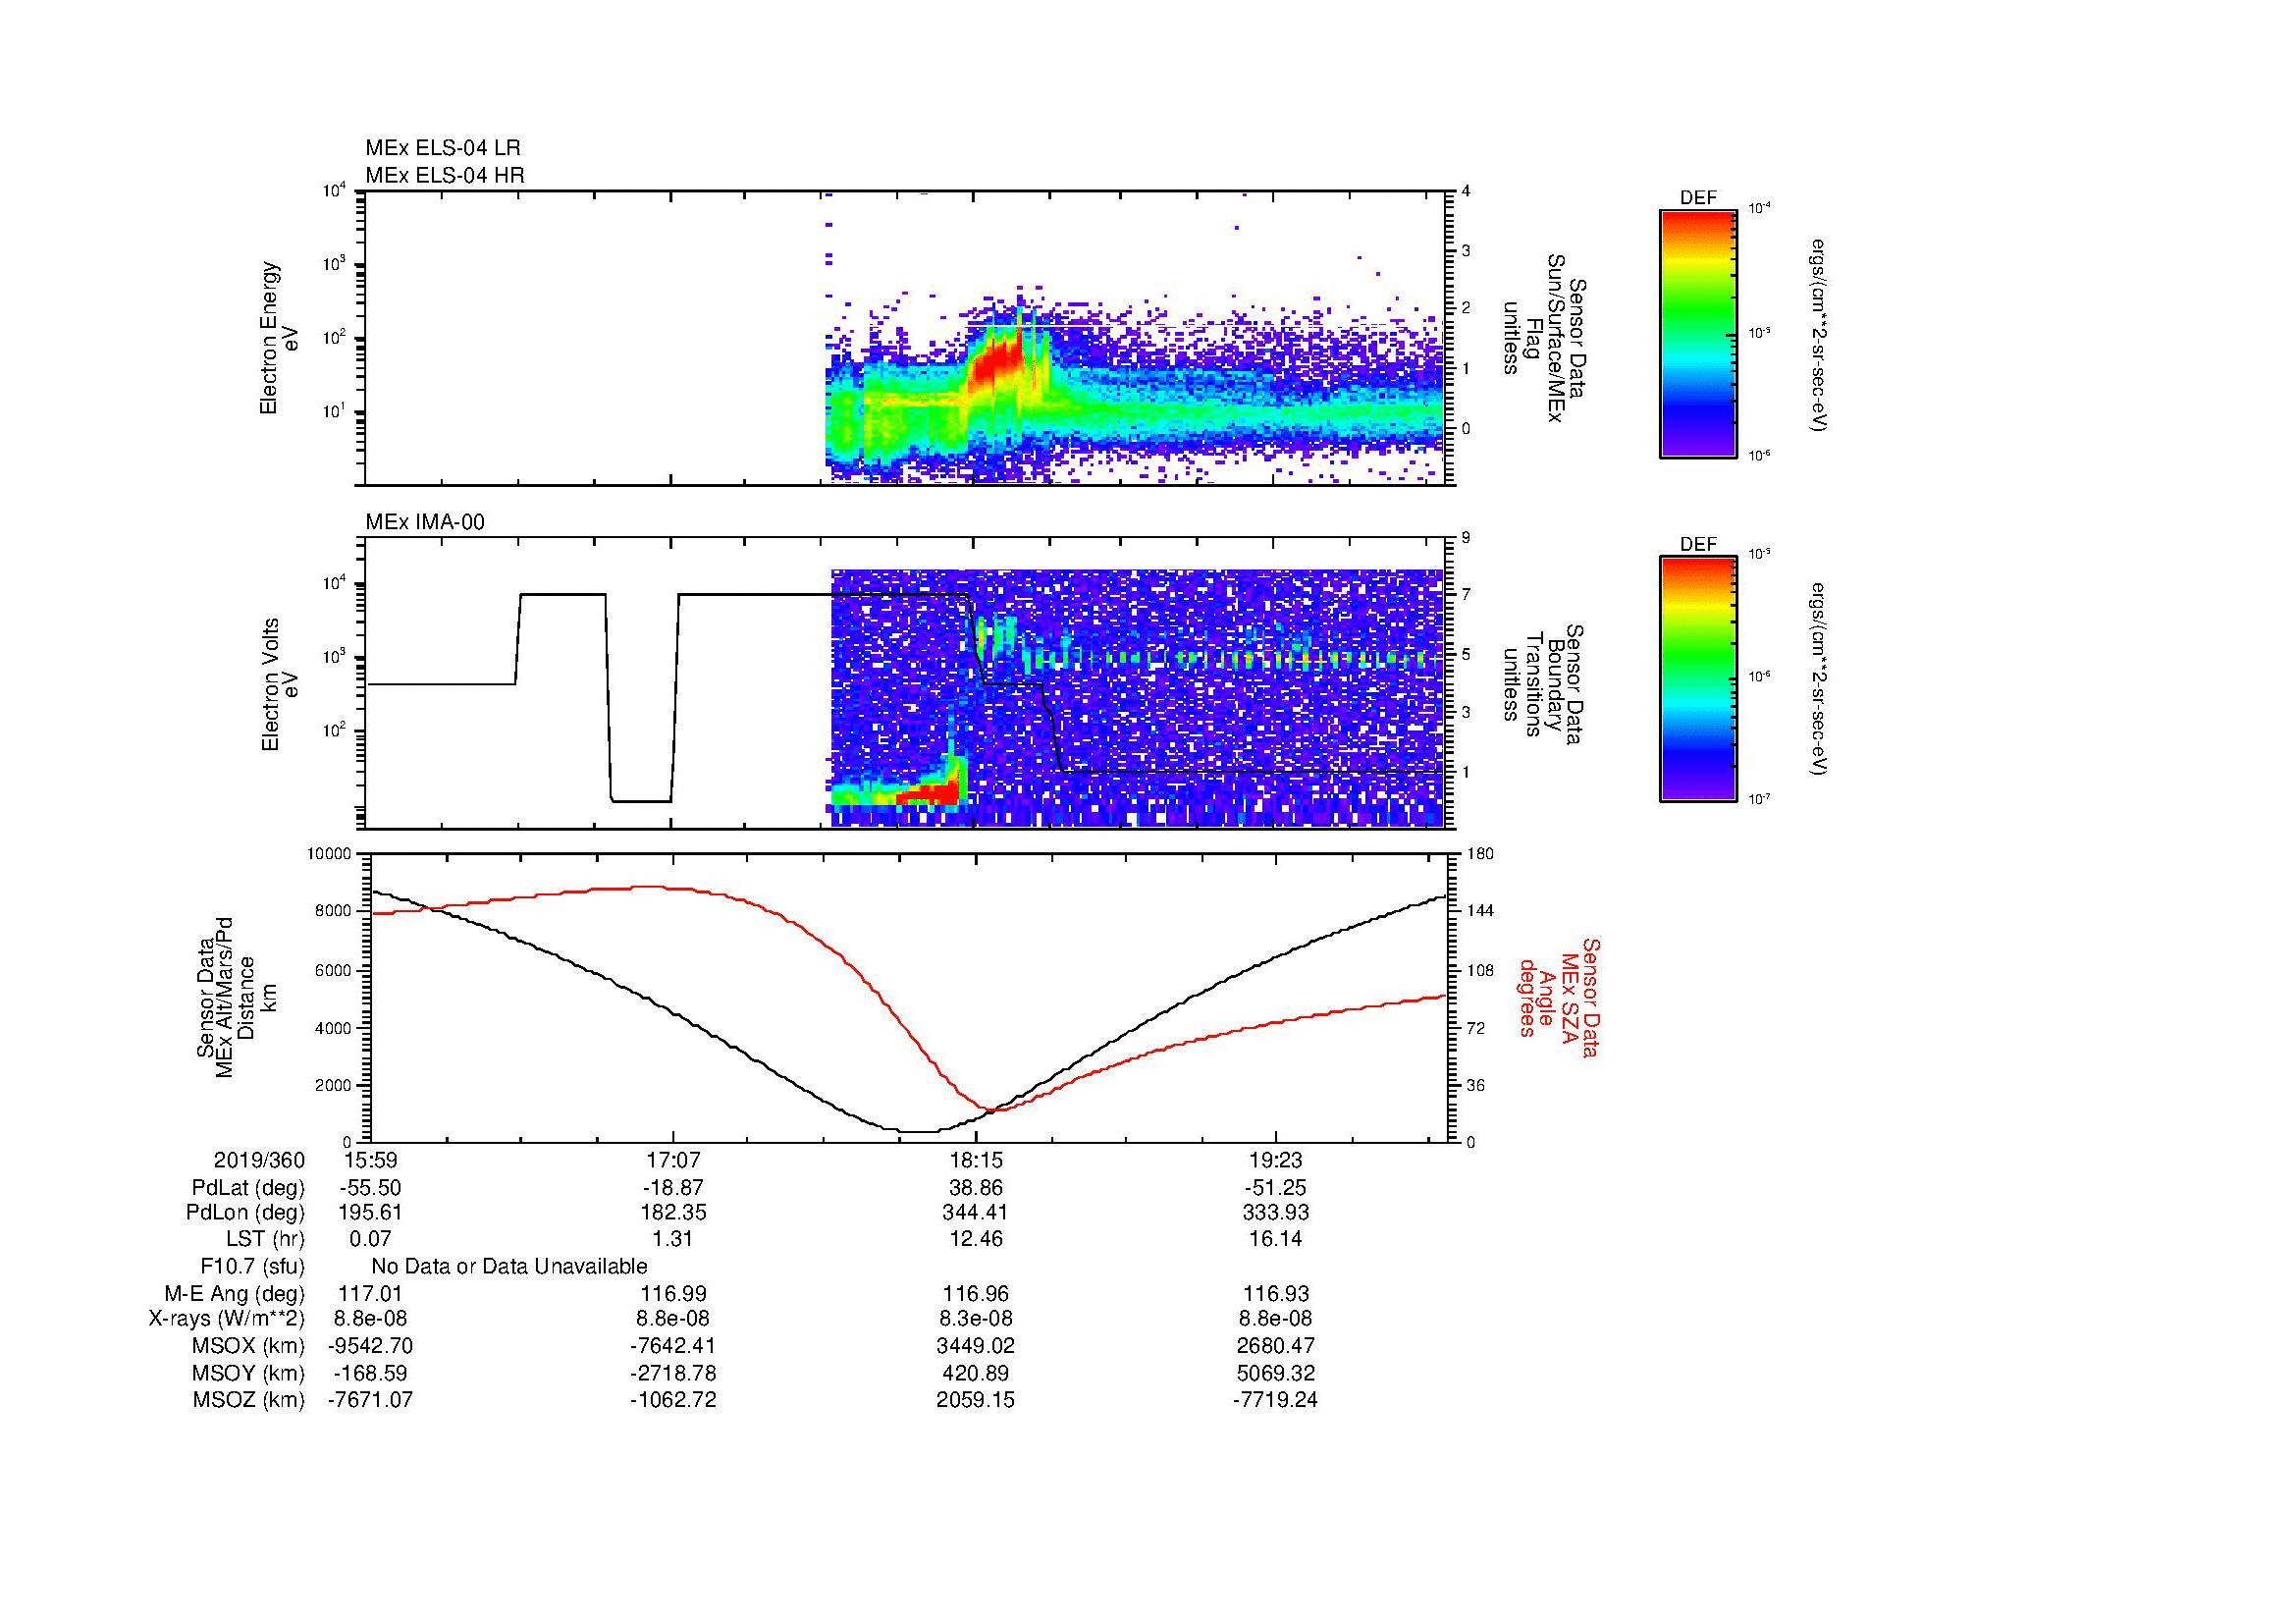Click LST value 12.46

pyautogui.click(x=976, y=1239)
